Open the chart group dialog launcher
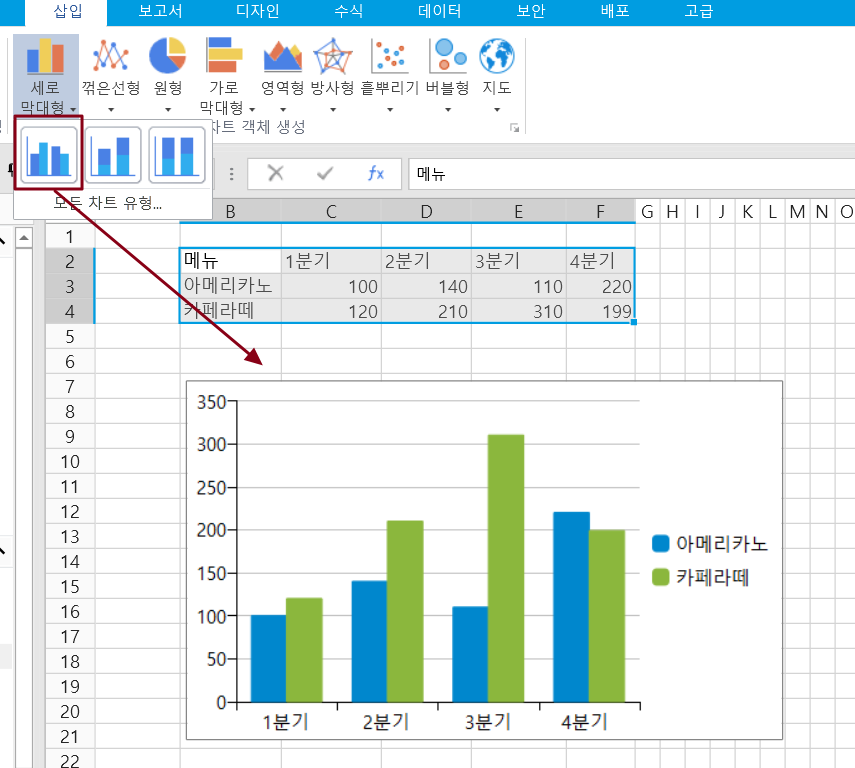 coord(515,128)
